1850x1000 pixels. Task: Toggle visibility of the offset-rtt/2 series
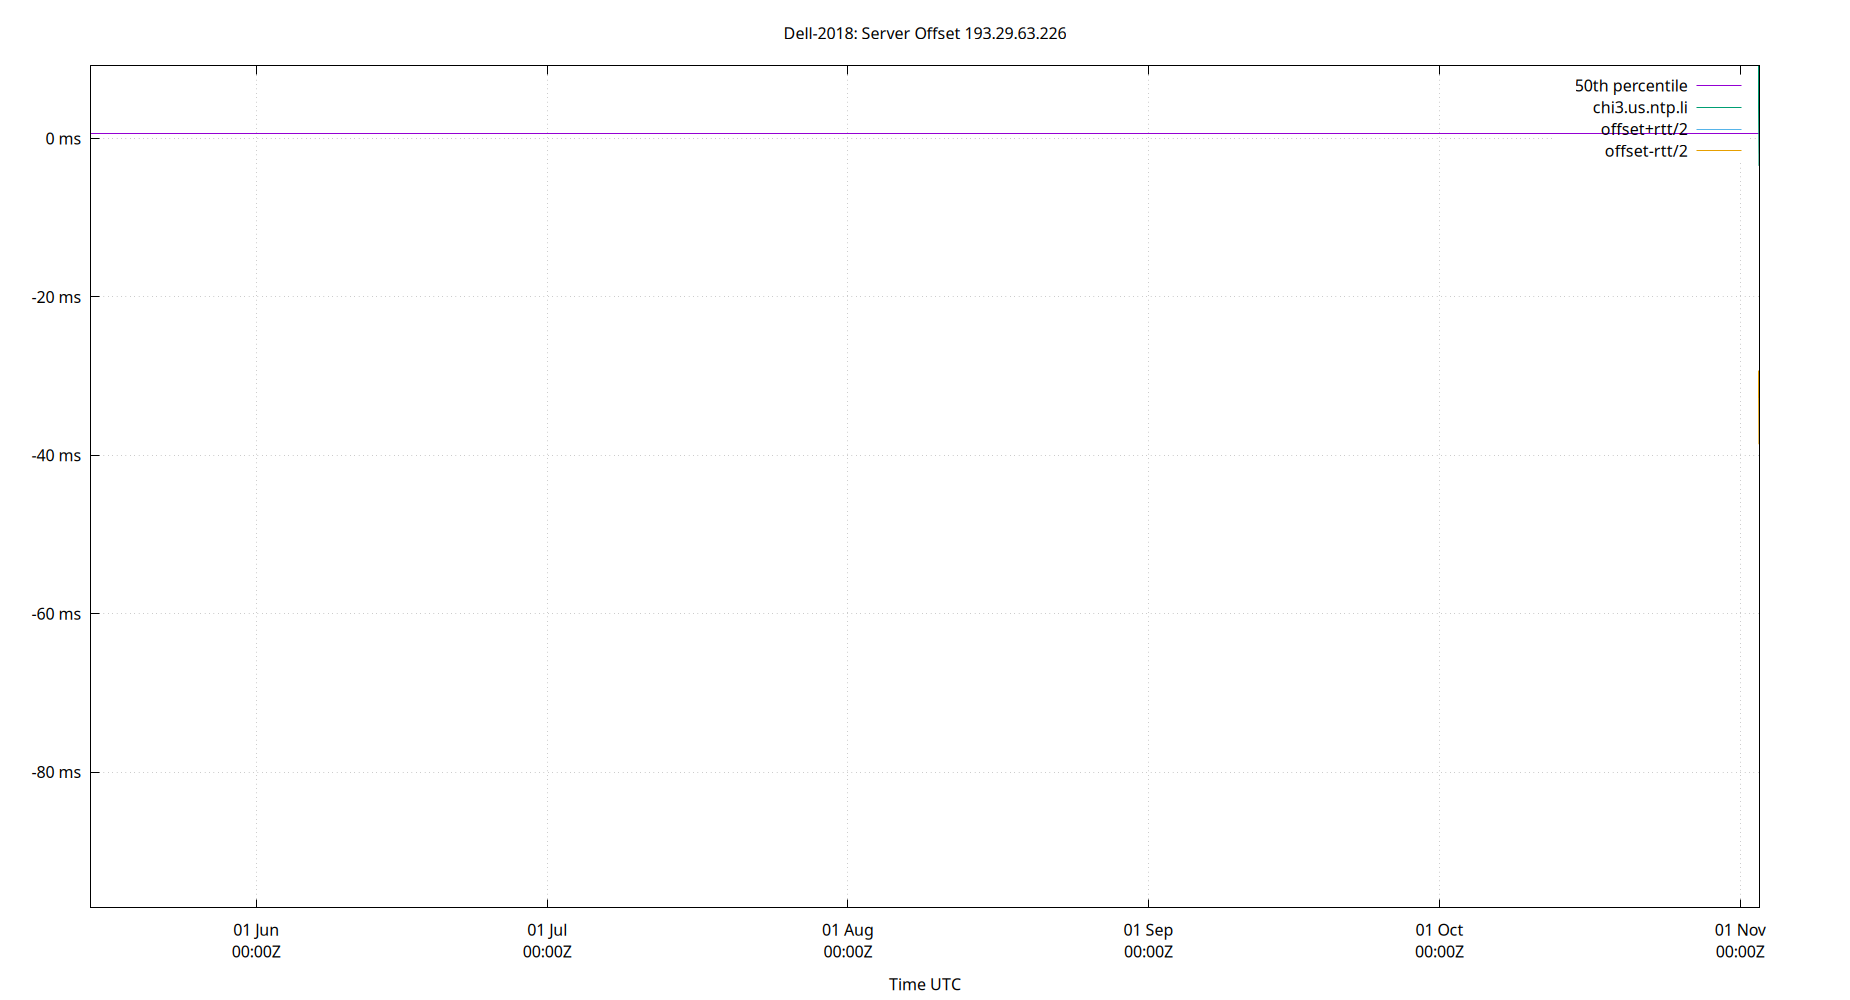(x=1645, y=151)
